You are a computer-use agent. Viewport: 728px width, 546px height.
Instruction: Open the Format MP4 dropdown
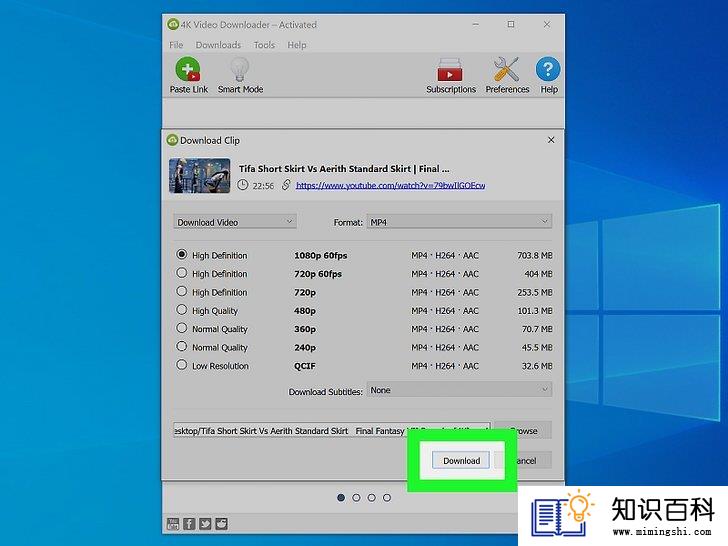[459, 222]
